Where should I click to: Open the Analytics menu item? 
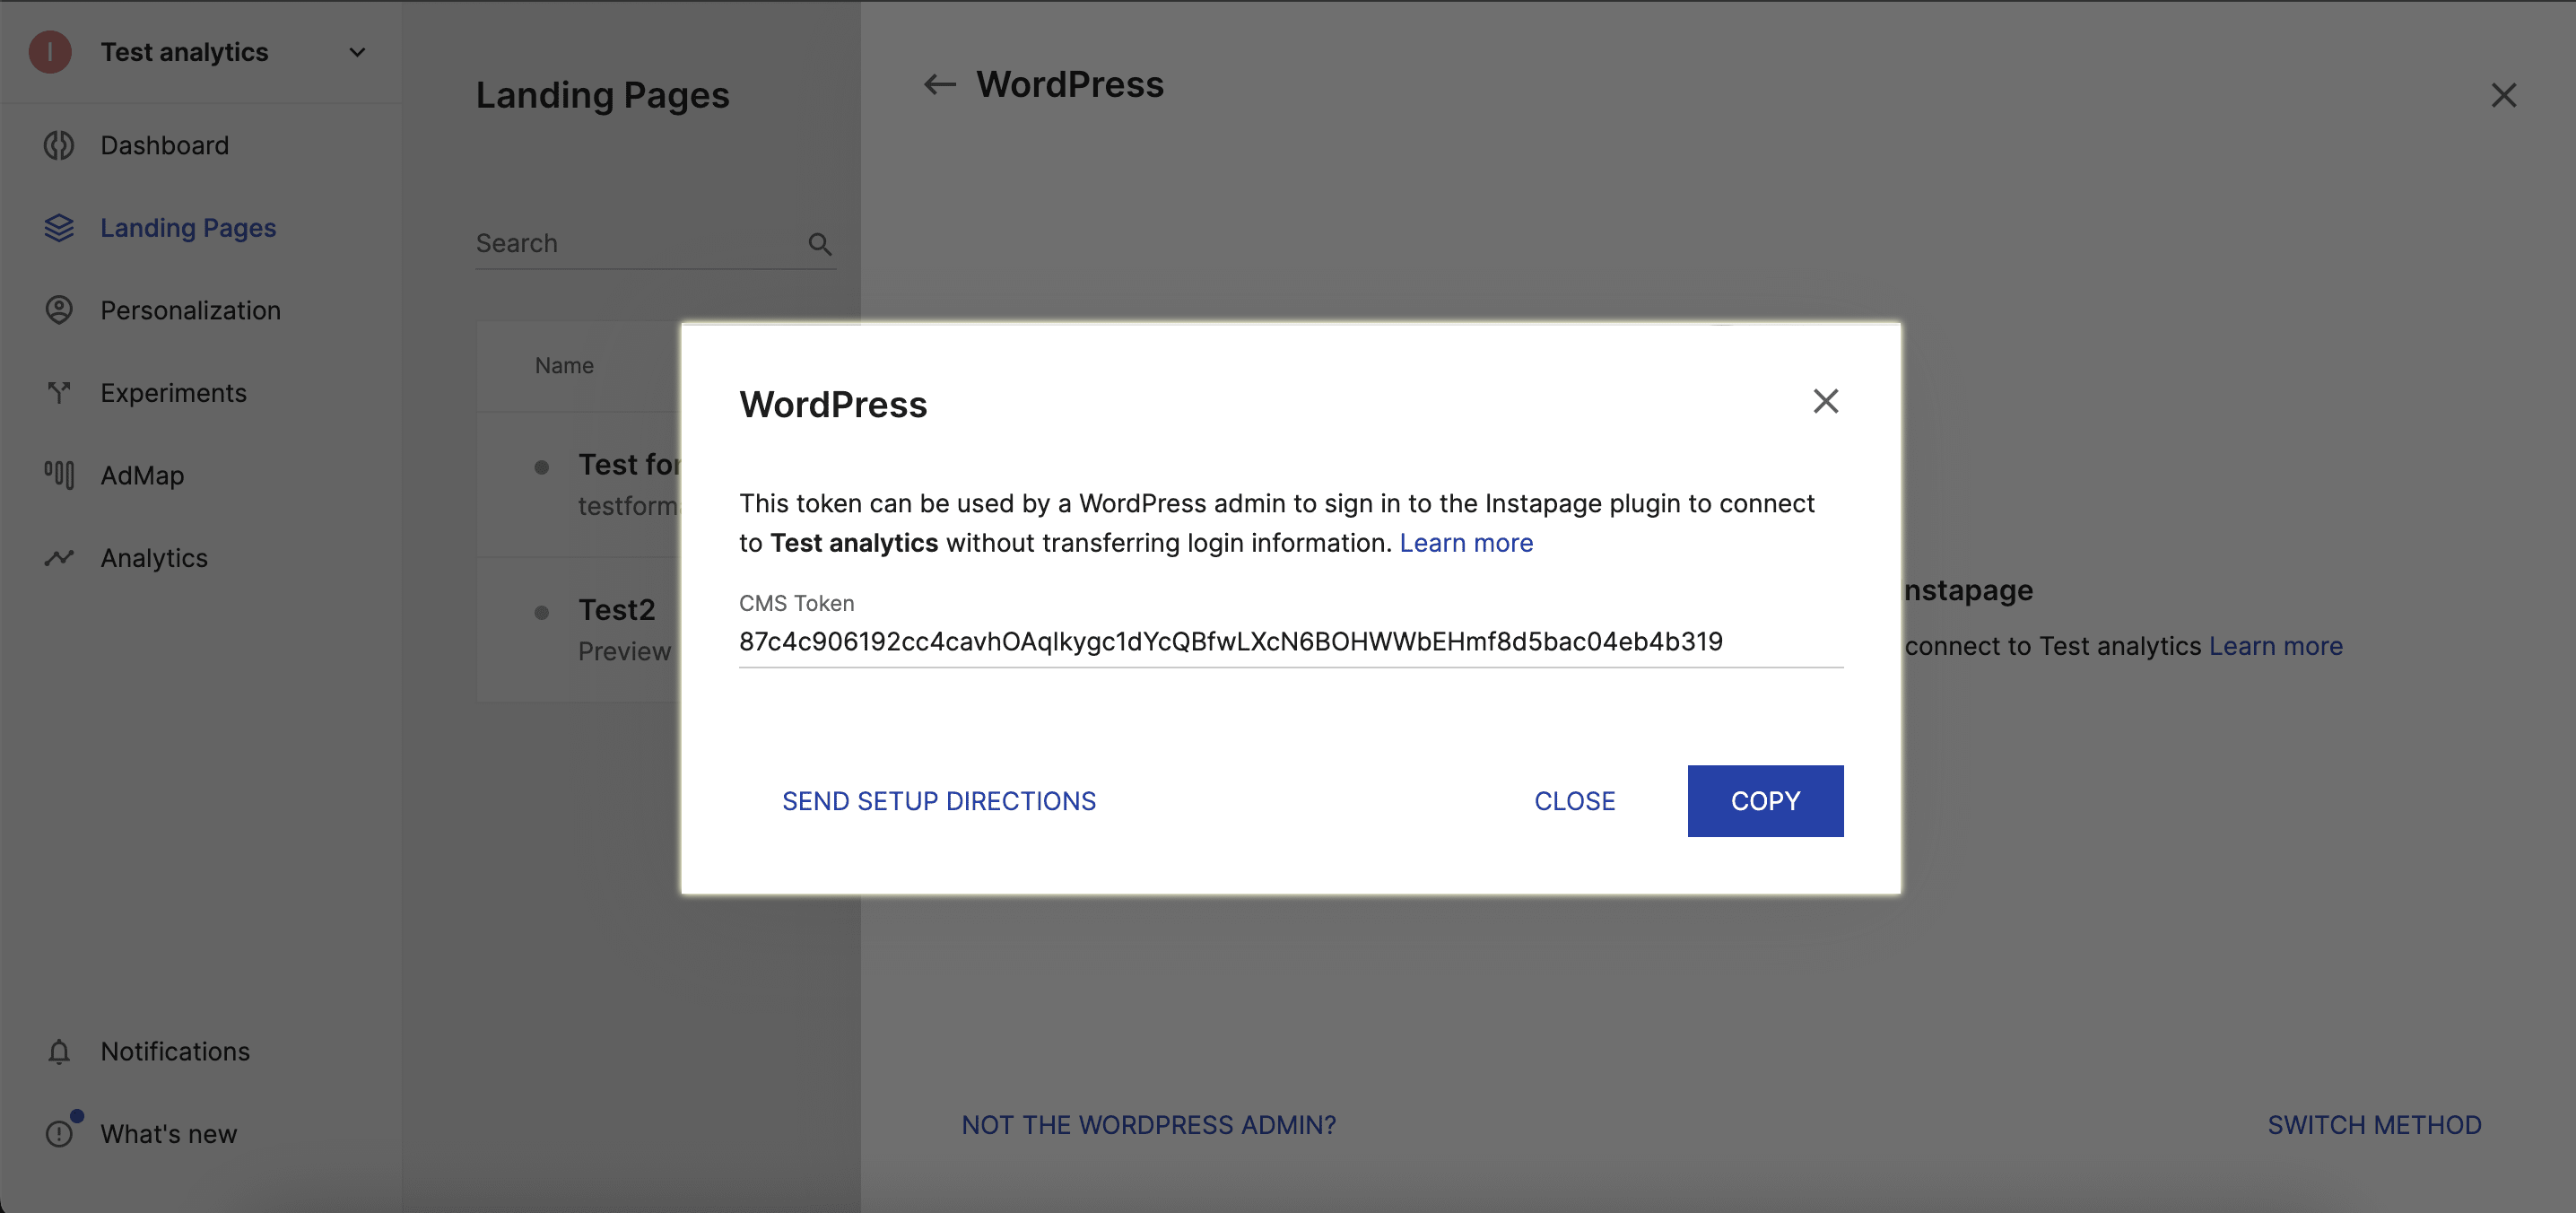coord(154,558)
